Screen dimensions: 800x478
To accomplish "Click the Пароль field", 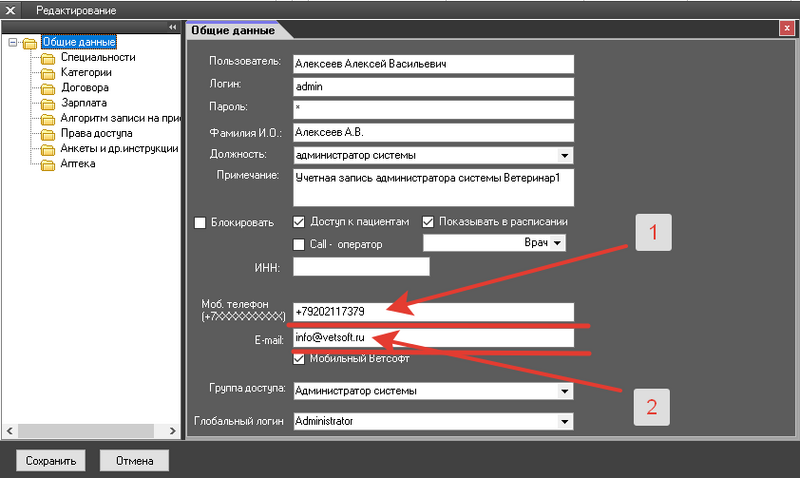I will [x=434, y=110].
